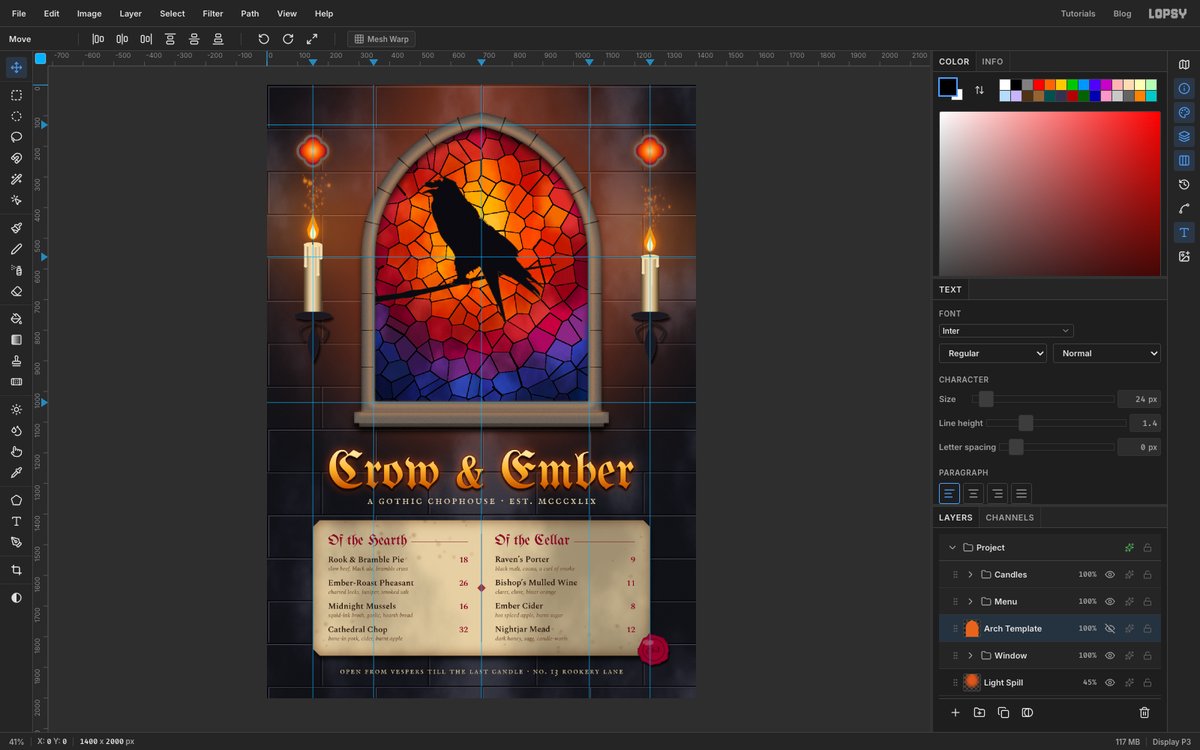This screenshot has height=750, width=1200.
Task: Click the align top edges icon
Action: (169, 39)
